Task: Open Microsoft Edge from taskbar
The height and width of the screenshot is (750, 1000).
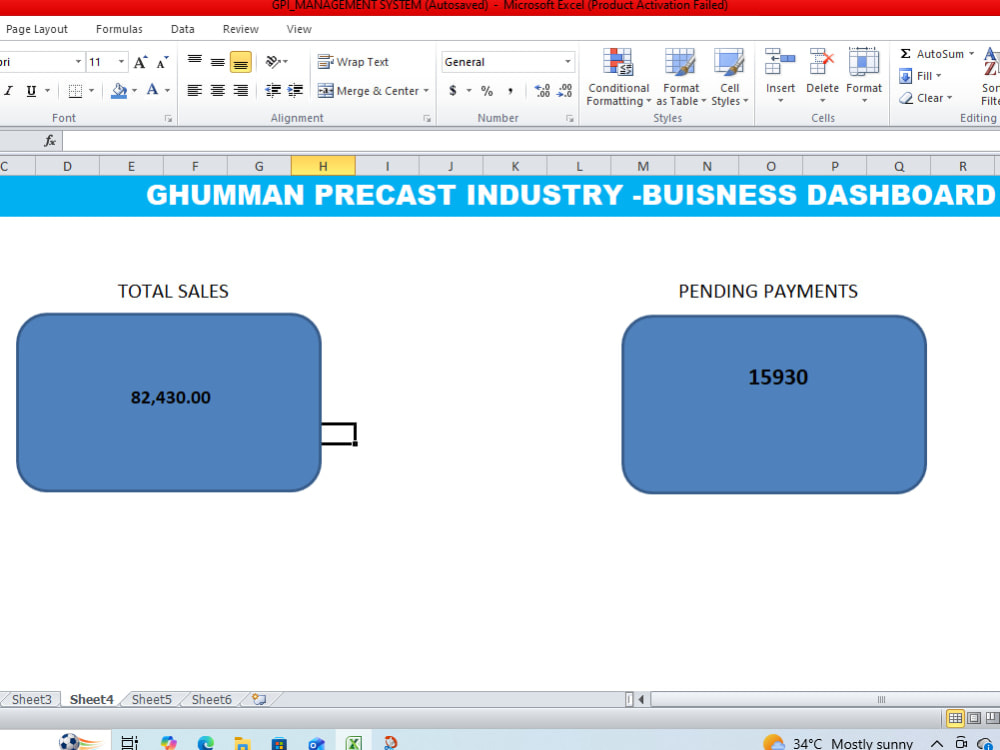Action: [x=205, y=743]
